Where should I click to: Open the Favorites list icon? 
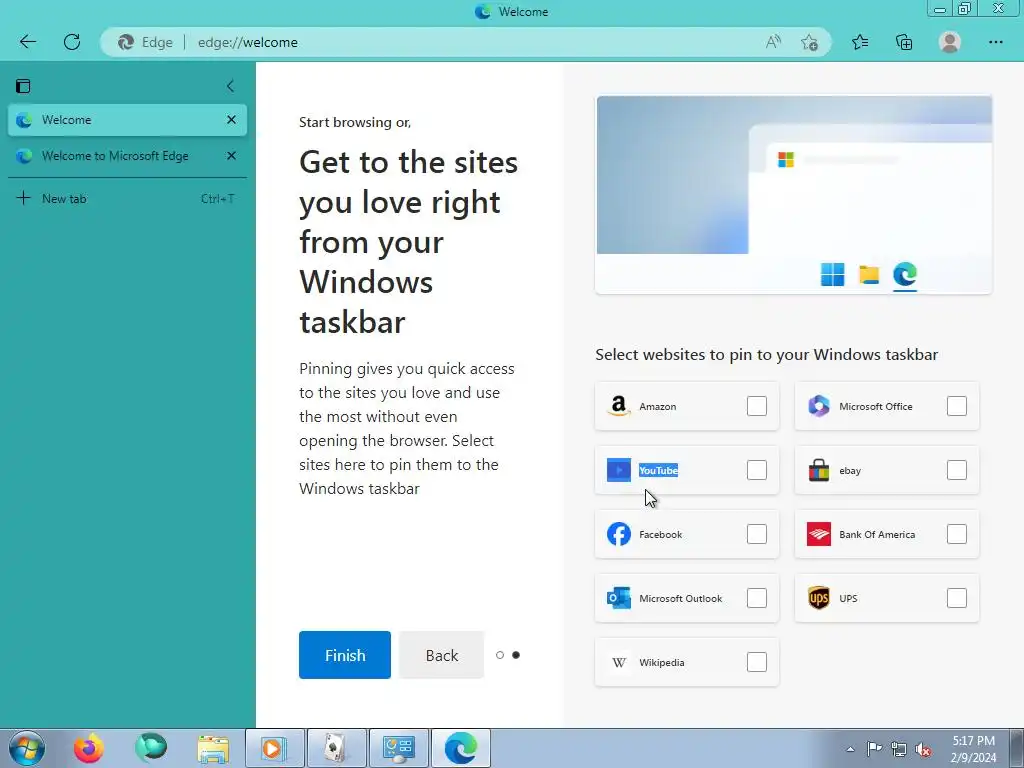pyautogui.click(x=860, y=42)
